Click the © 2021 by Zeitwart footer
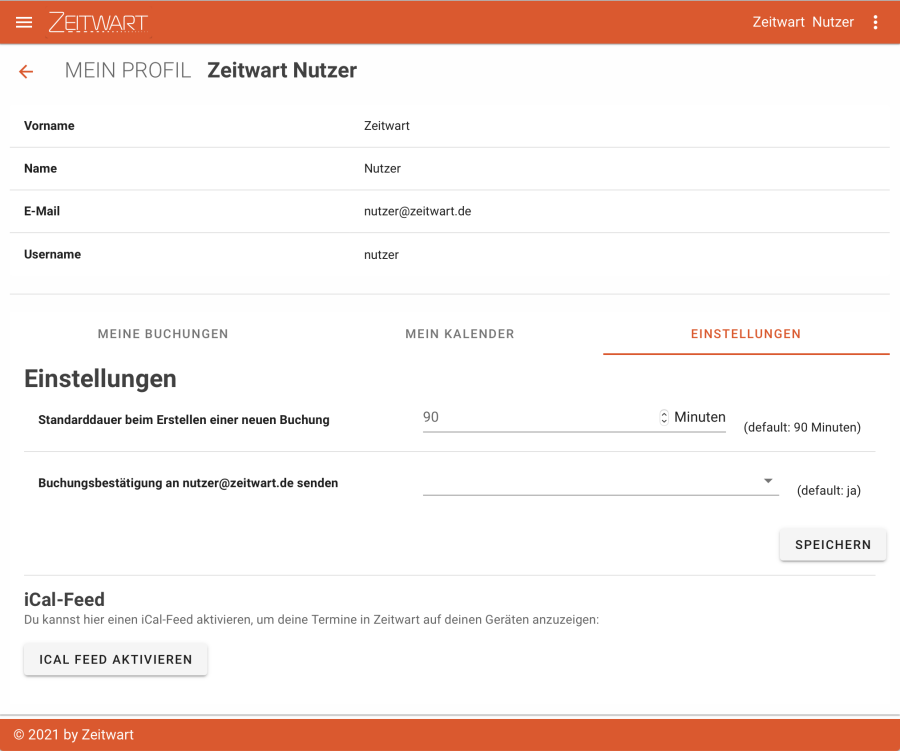Screen dimensions: 900x751 [73, 735]
